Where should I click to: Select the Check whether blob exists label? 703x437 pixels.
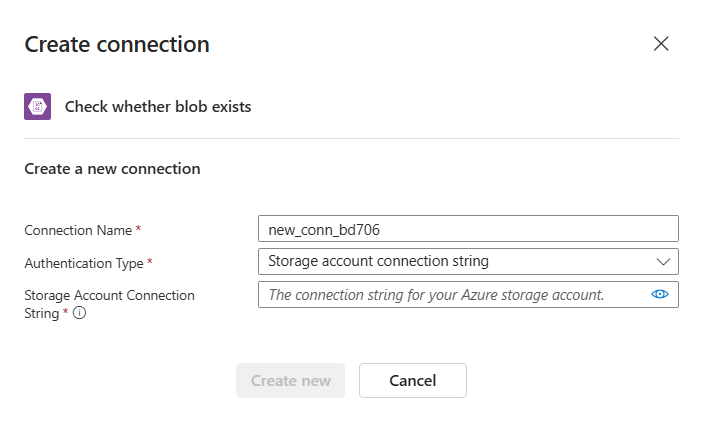(158, 107)
